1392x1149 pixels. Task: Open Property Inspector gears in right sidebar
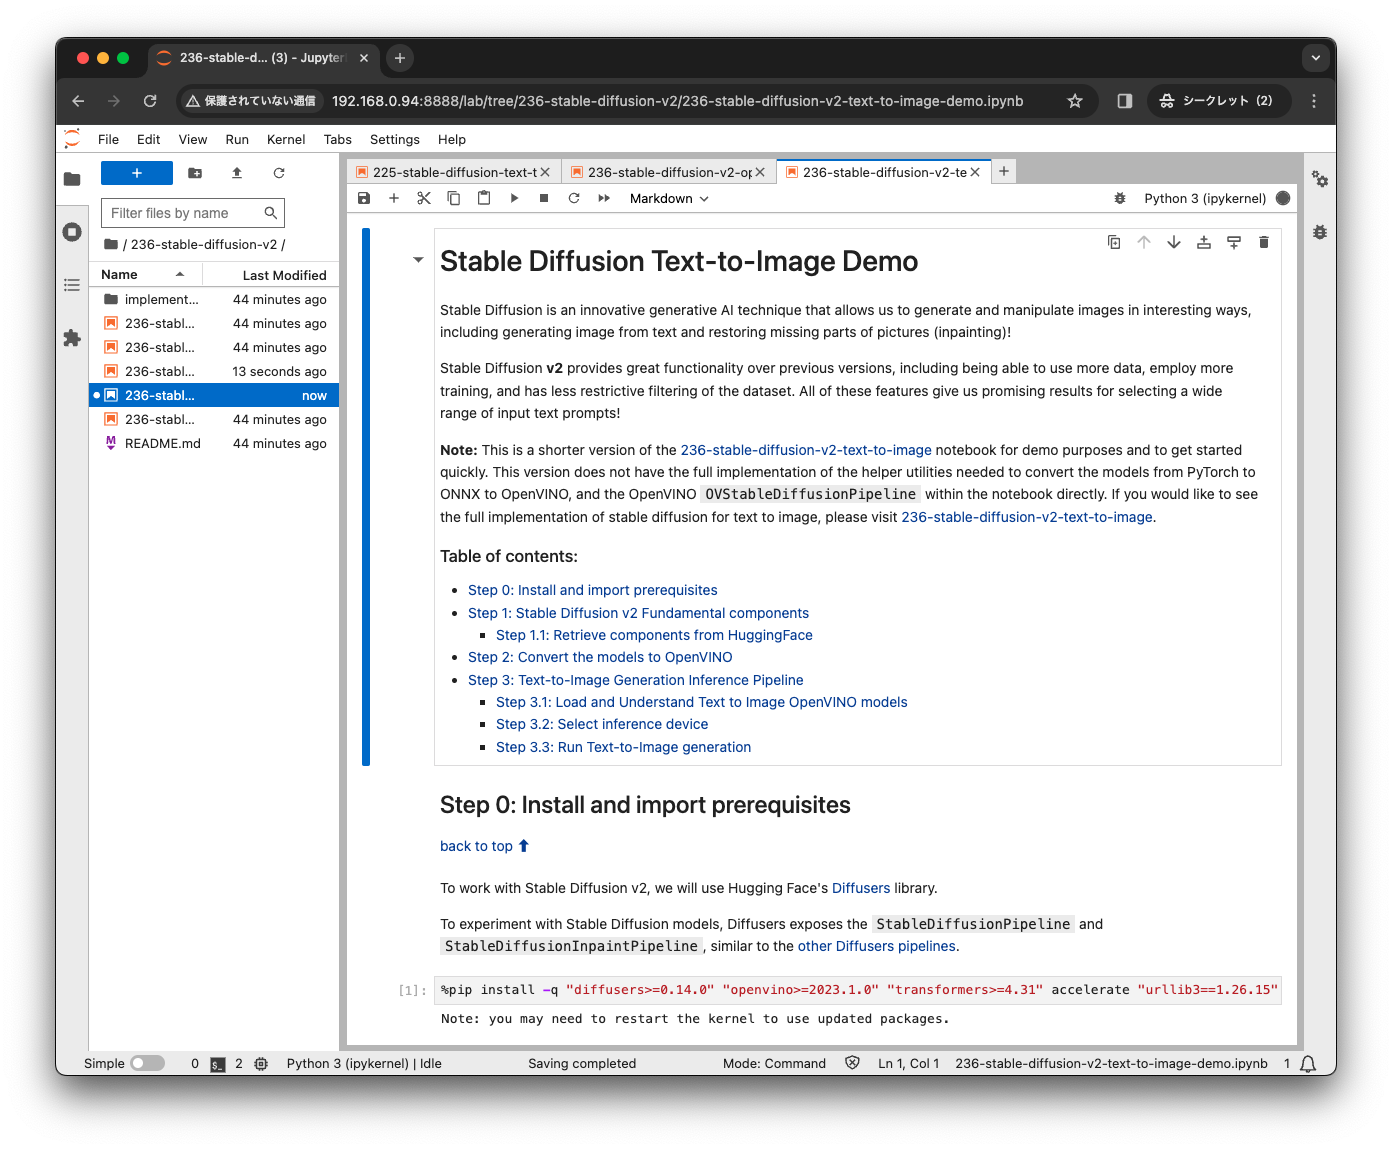[x=1320, y=179]
